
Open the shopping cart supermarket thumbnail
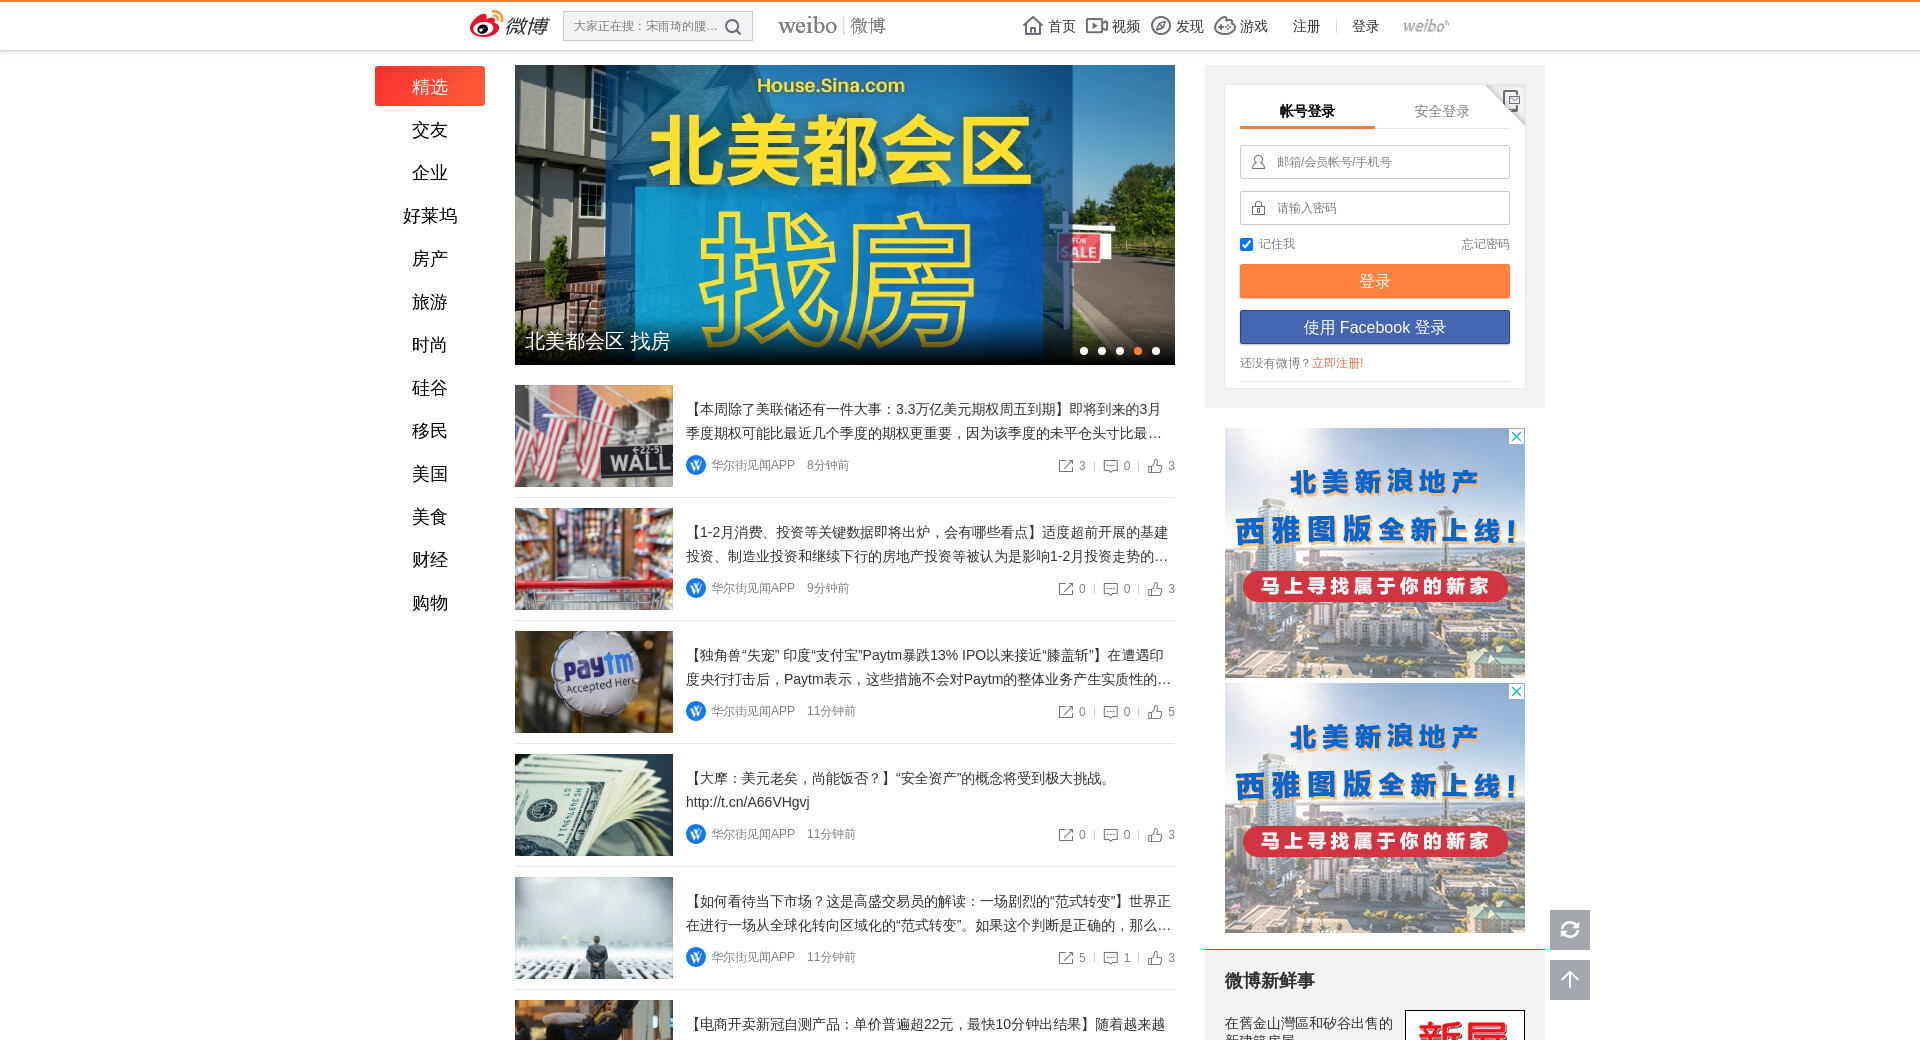[x=594, y=559]
